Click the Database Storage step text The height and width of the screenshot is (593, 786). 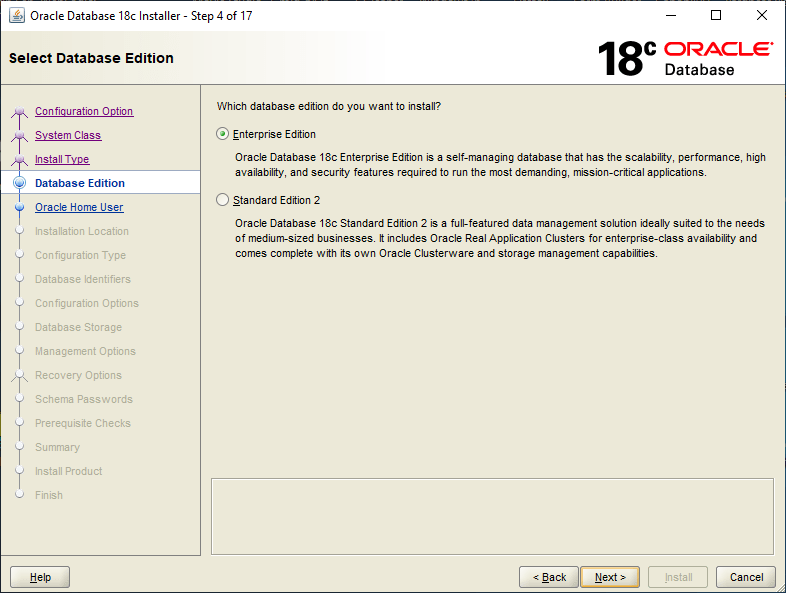(78, 327)
